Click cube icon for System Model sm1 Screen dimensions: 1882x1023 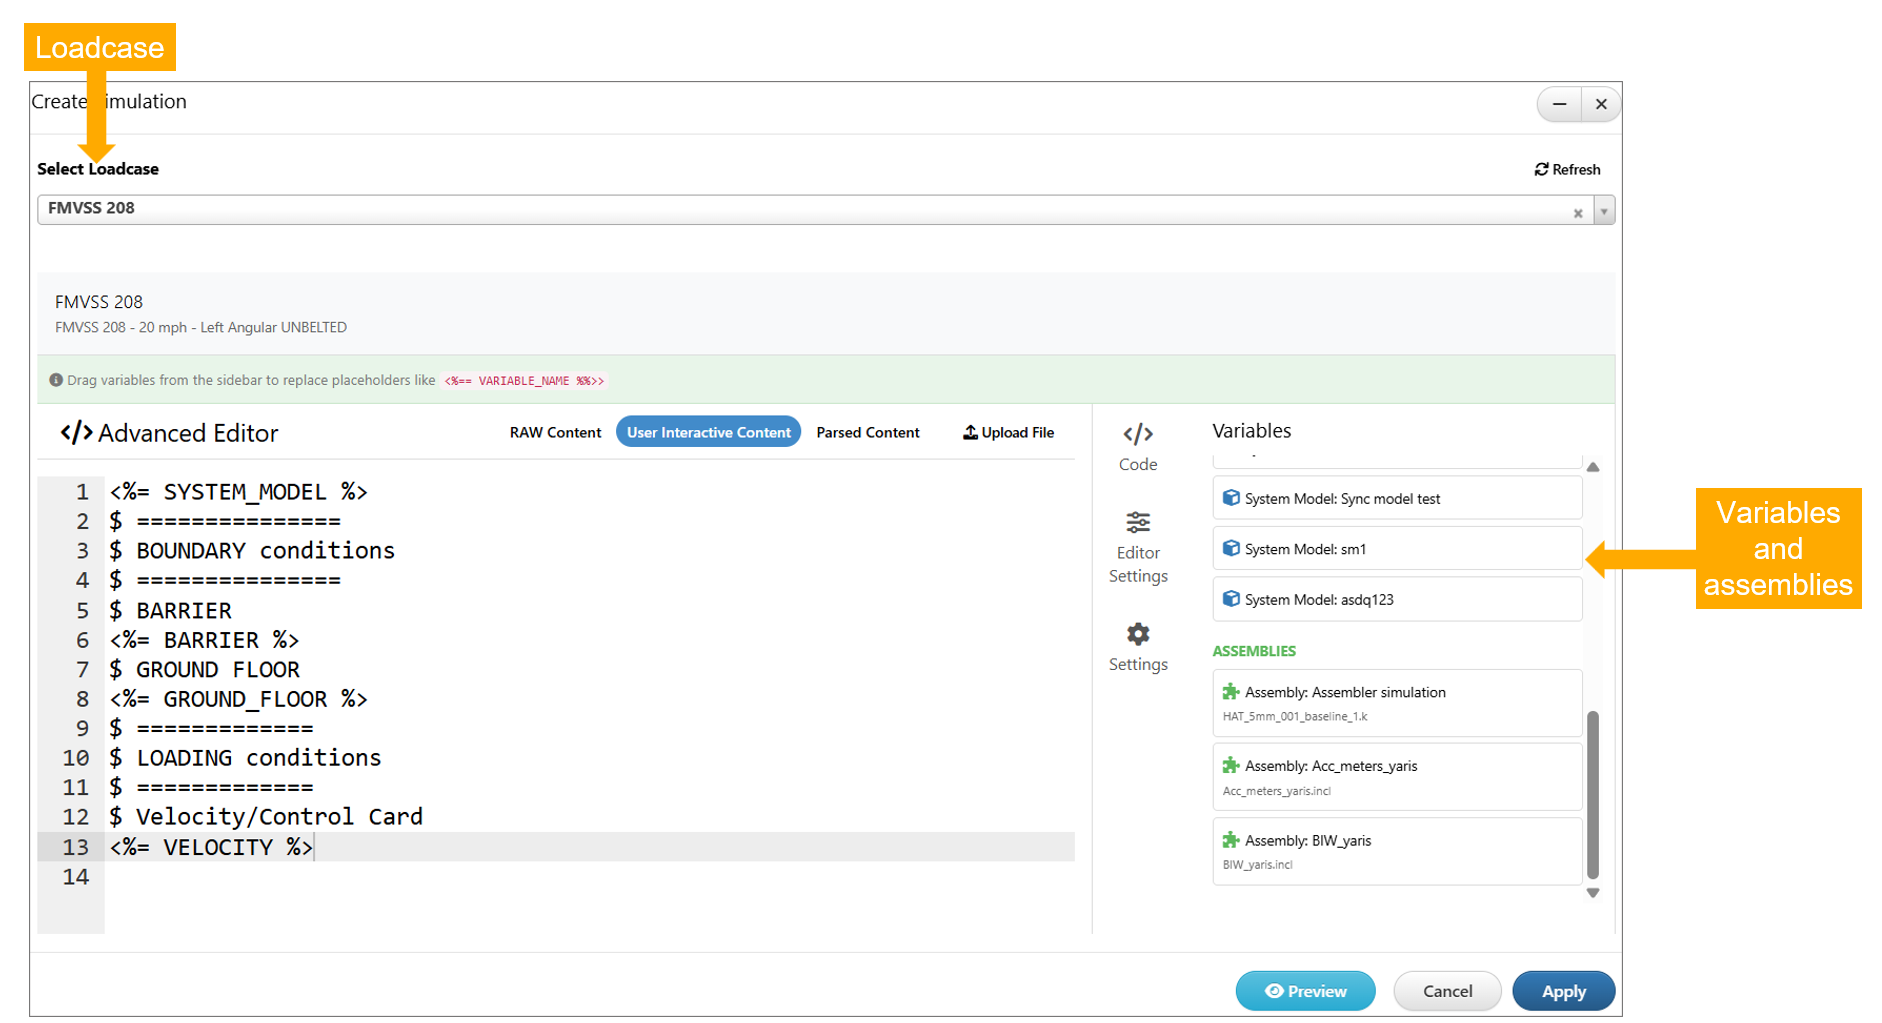[x=1231, y=549]
